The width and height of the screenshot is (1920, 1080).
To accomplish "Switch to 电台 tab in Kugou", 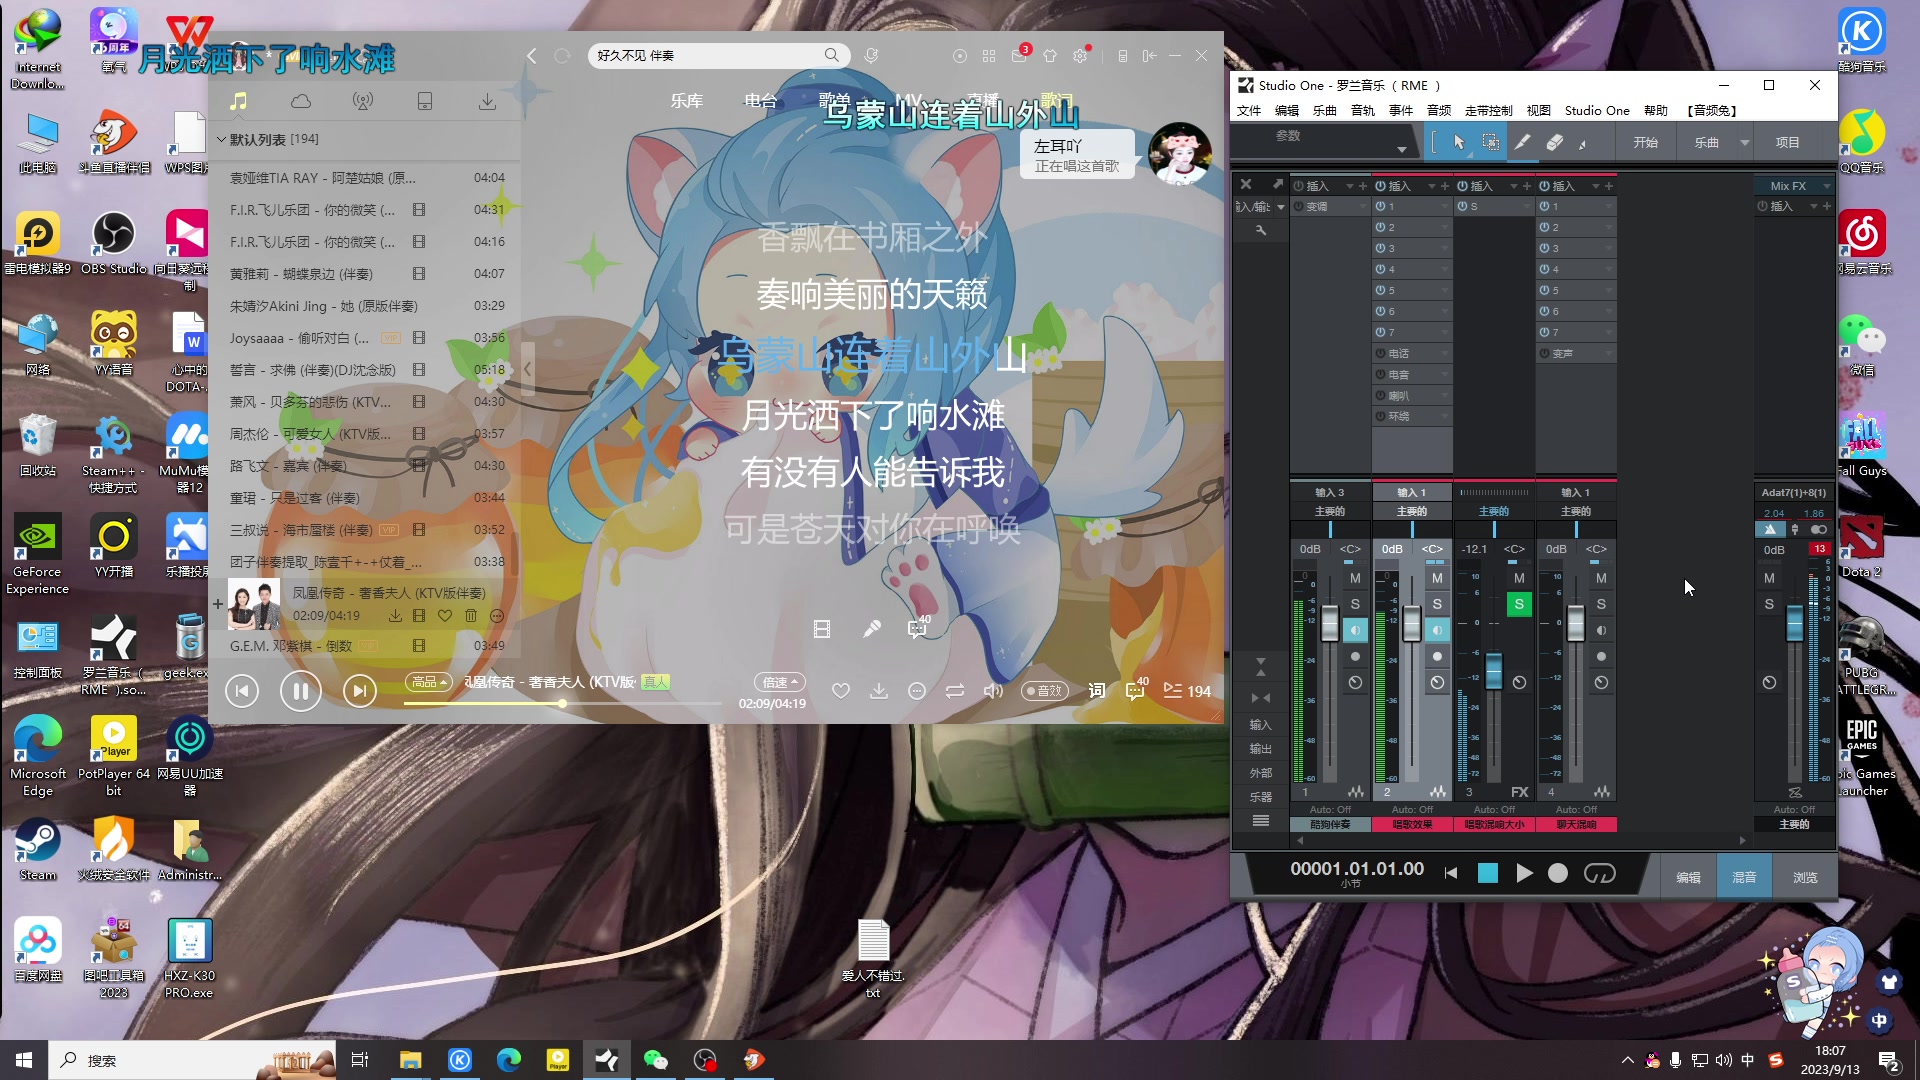I will pyautogui.click(x=761, y=101).
